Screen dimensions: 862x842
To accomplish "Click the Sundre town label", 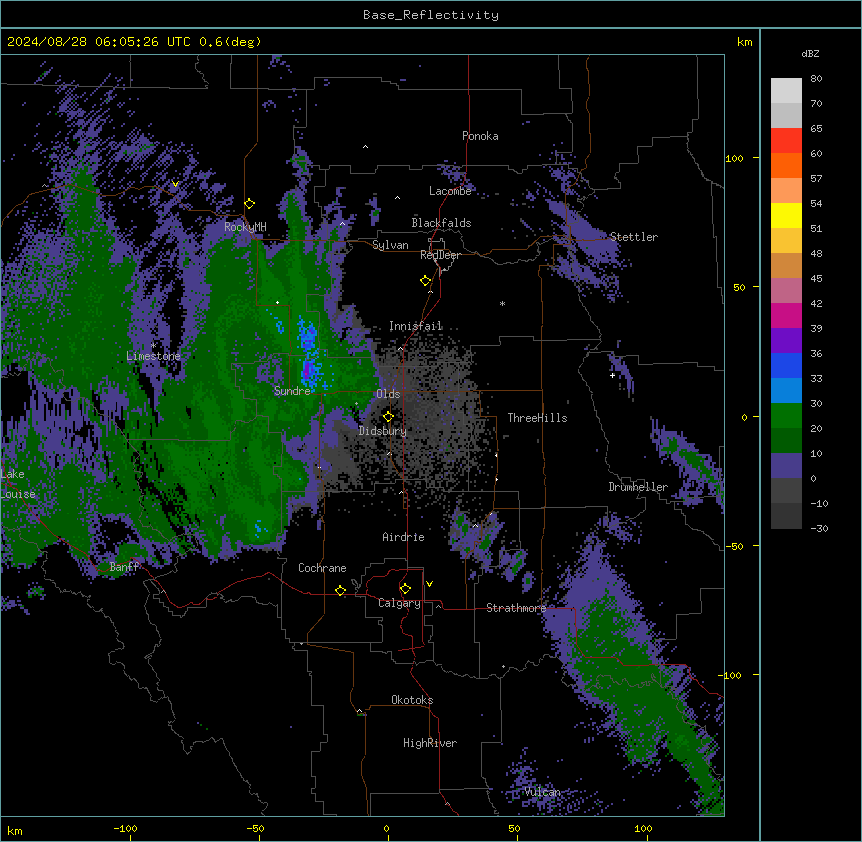I will 292,391.
